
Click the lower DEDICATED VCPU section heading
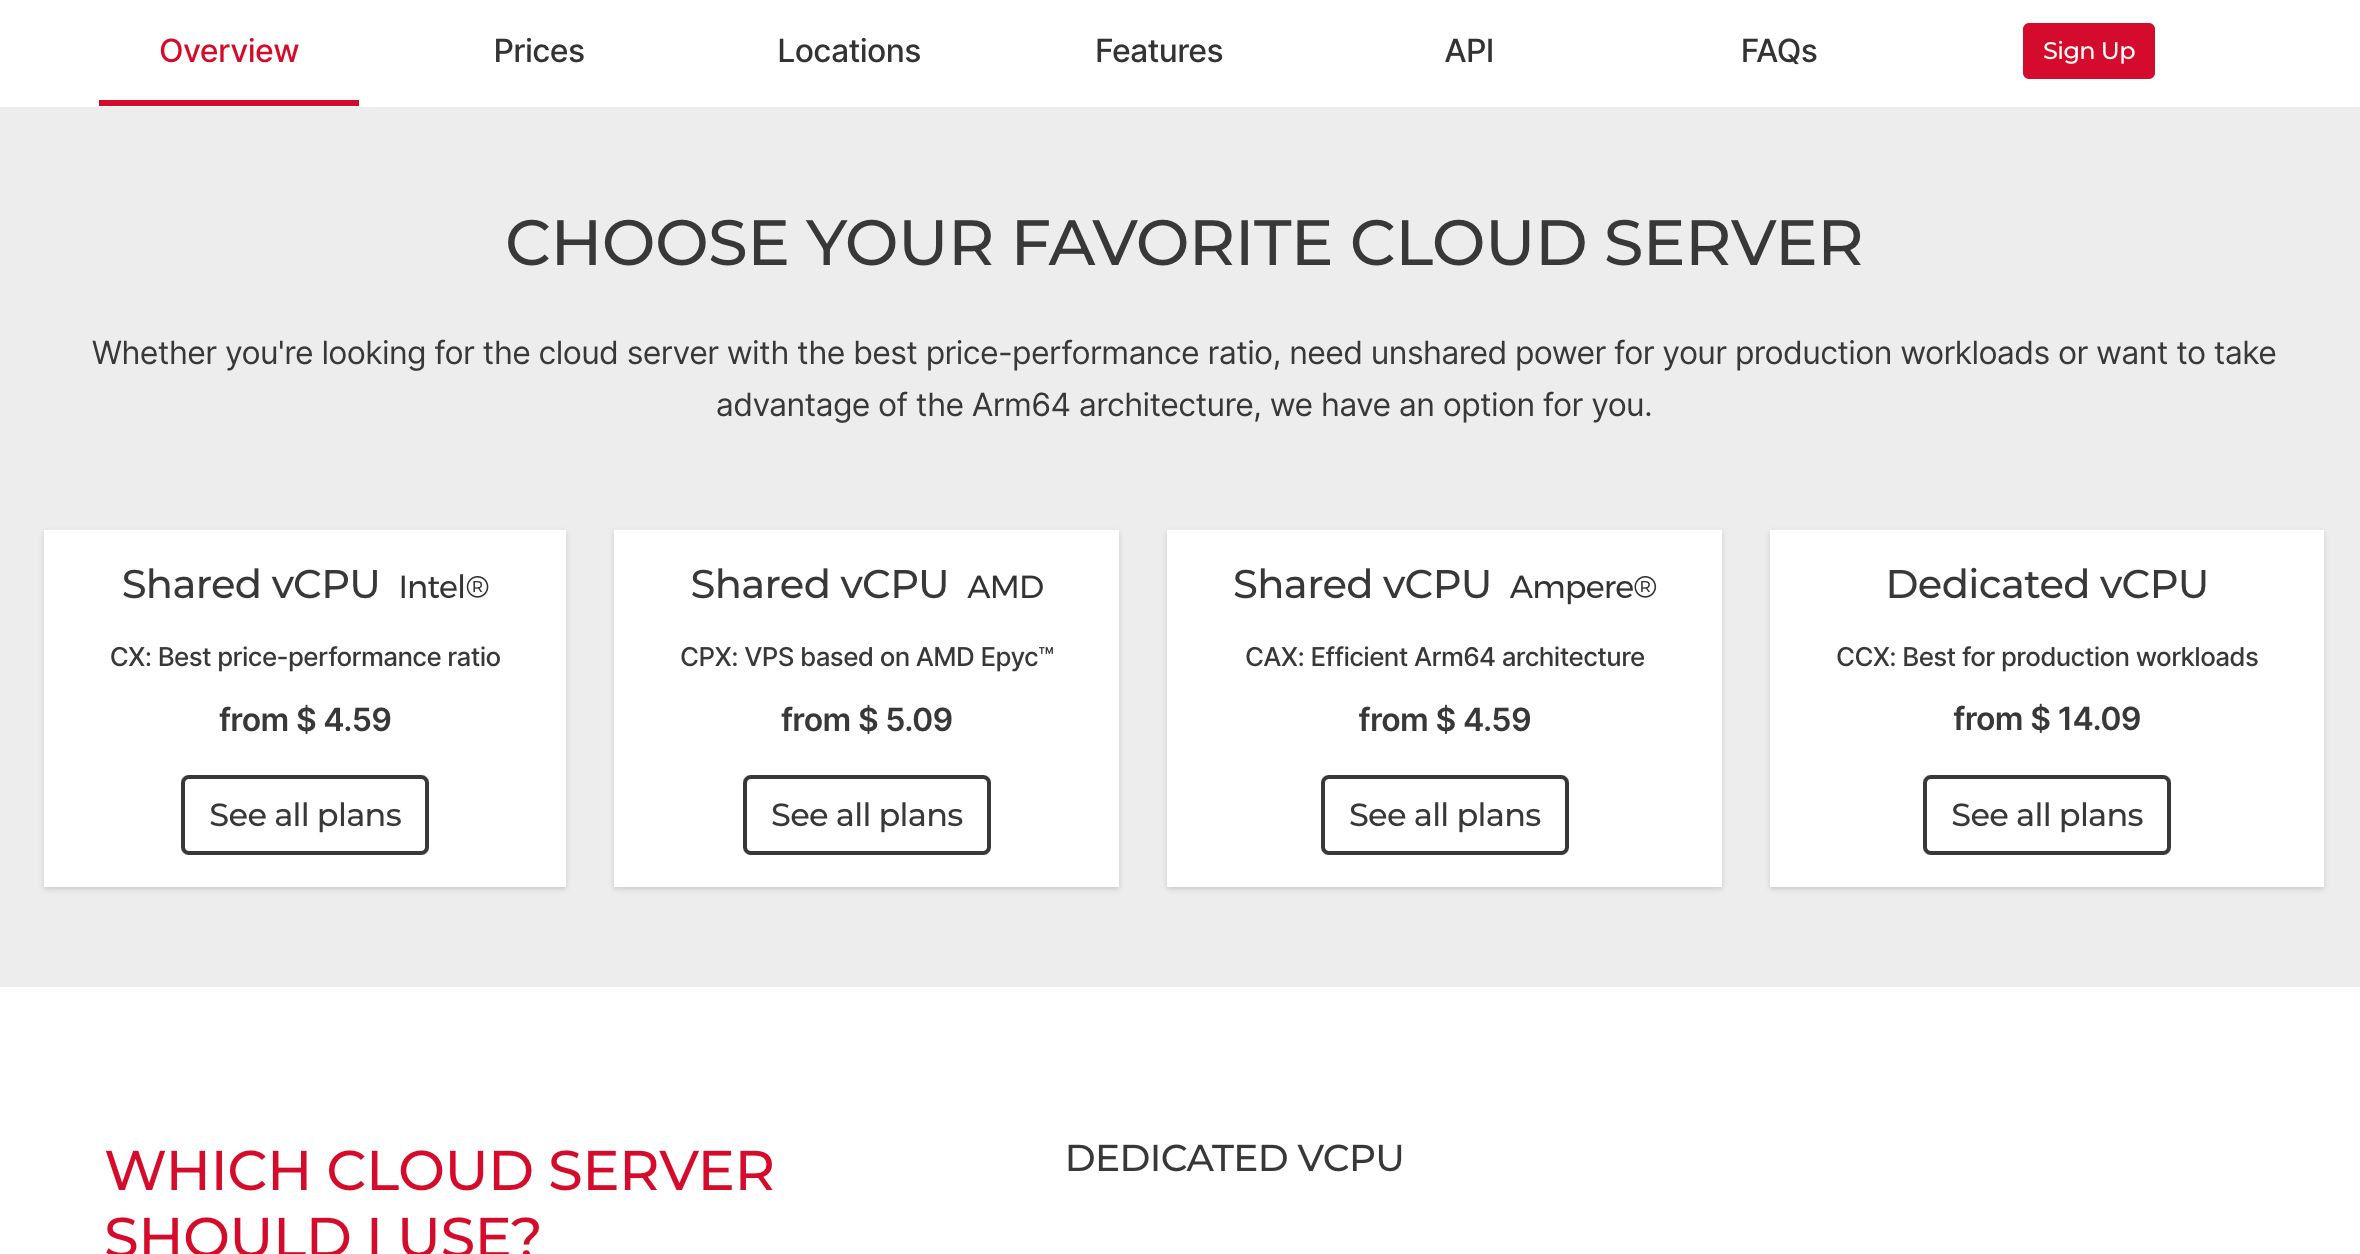click(1234, 1158)
